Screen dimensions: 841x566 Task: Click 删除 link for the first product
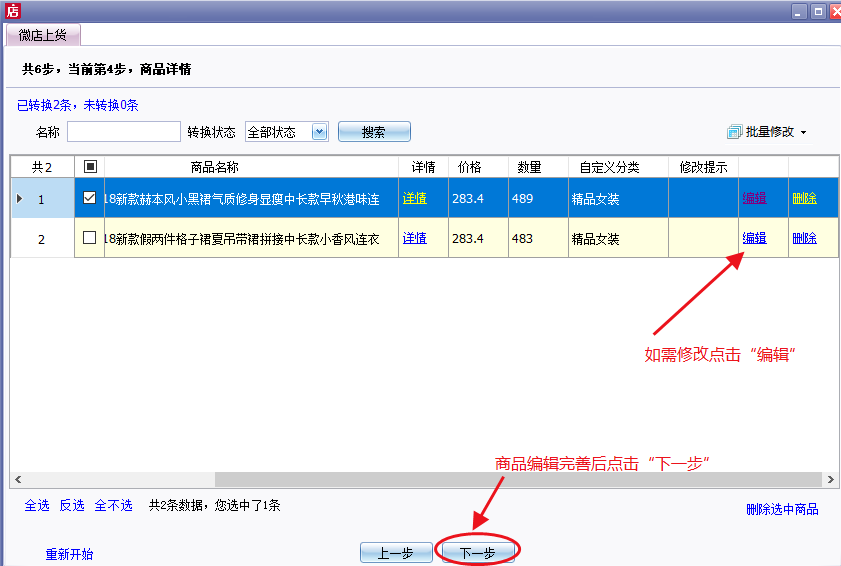(804, 199)
